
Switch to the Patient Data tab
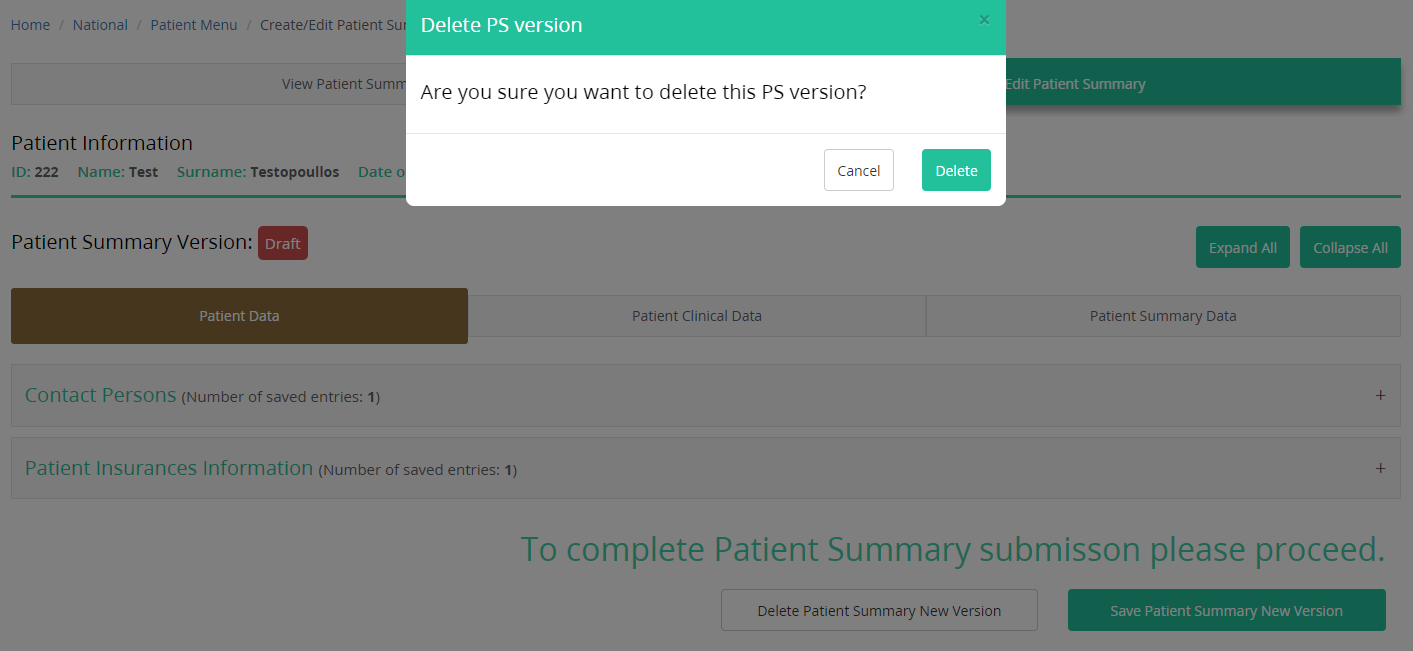point(239,316)
